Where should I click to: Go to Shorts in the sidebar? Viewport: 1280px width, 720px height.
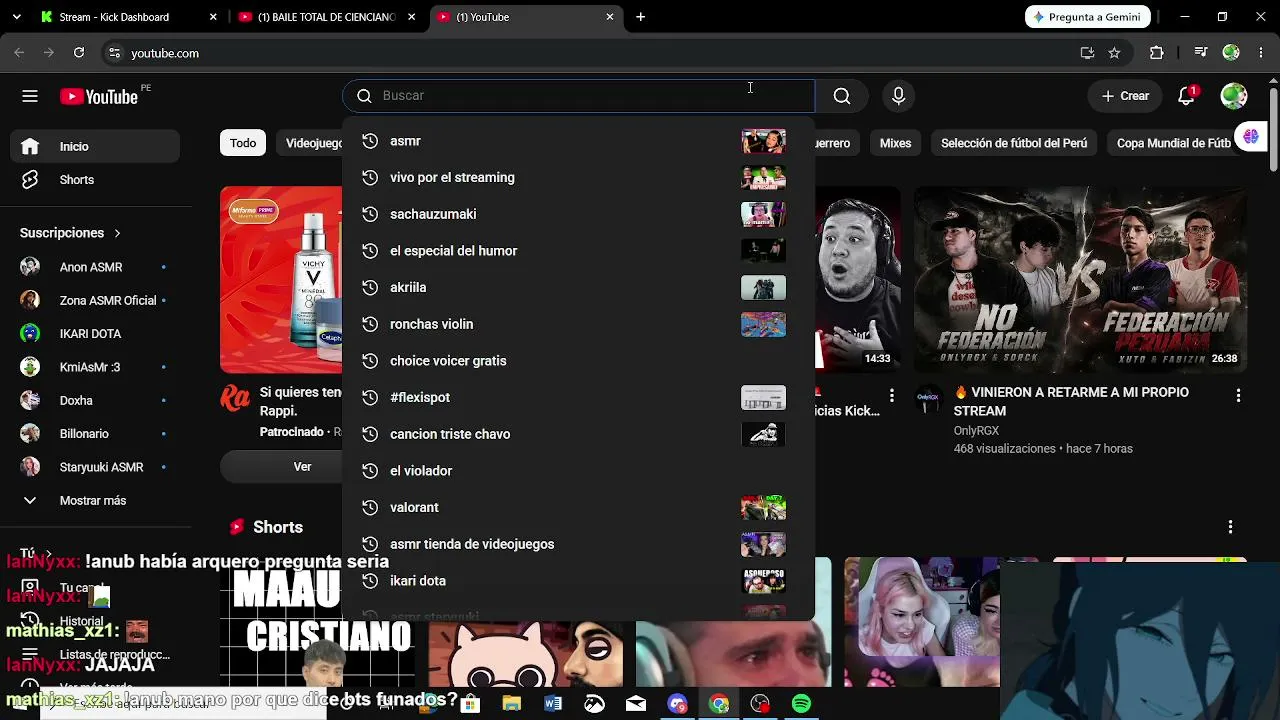click(x=96, y=180)
